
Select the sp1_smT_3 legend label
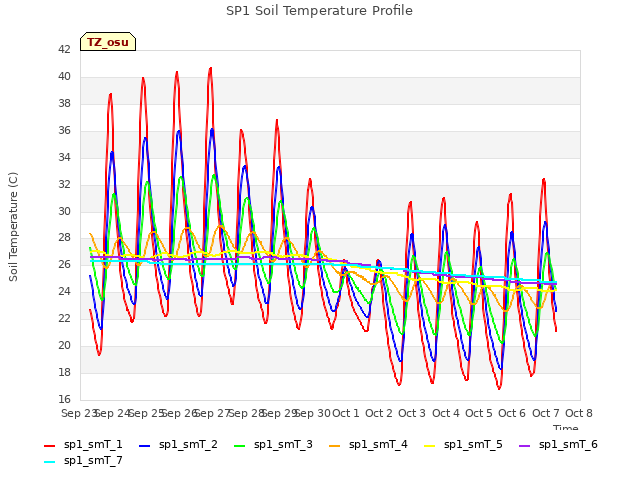[x=283, y=444]
